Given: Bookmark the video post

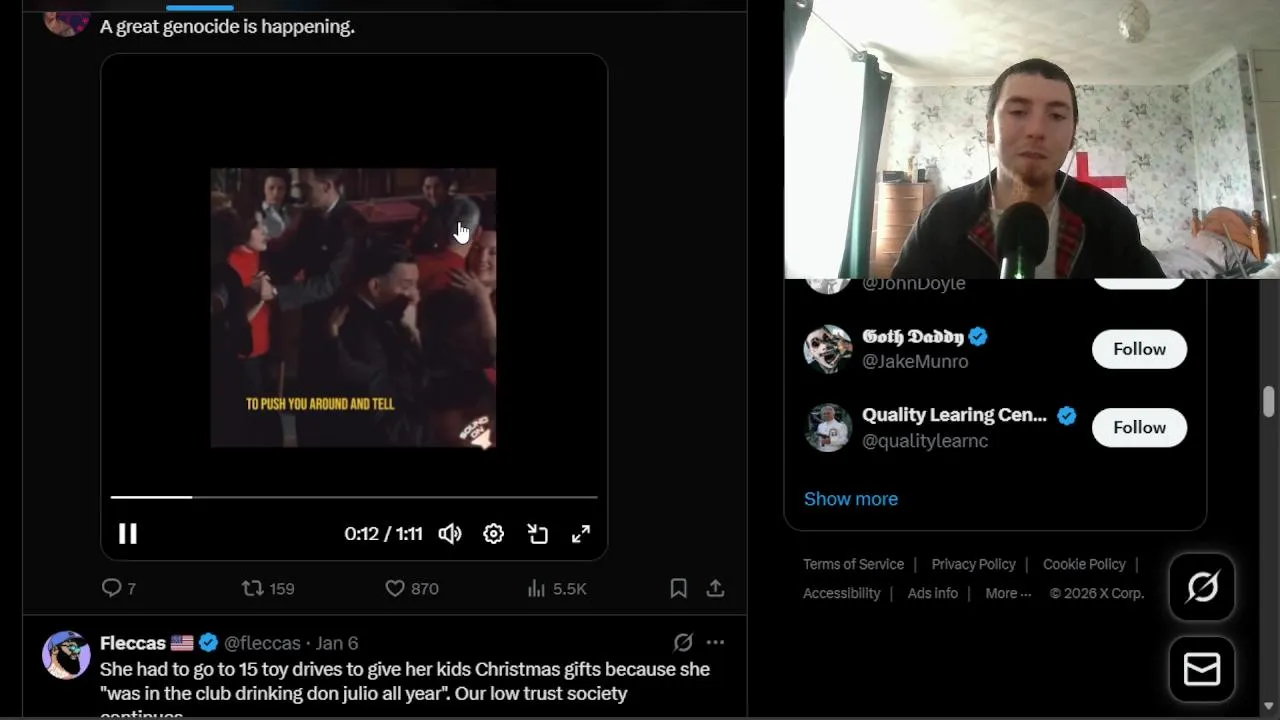Looking at the screenshot, I should pyautogui.click(x=678, y=588).
